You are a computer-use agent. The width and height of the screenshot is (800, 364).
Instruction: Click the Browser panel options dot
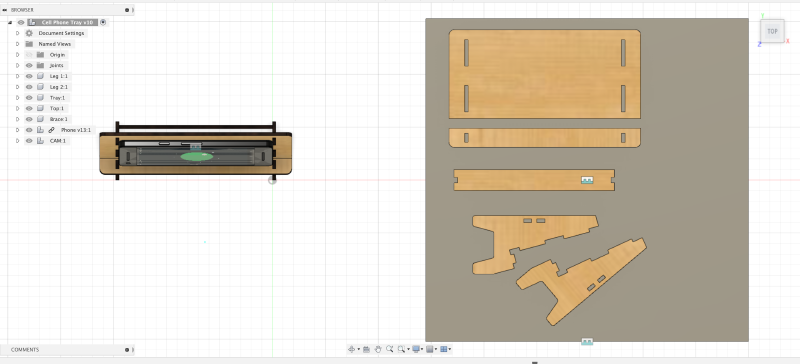(x=127, y=10)
